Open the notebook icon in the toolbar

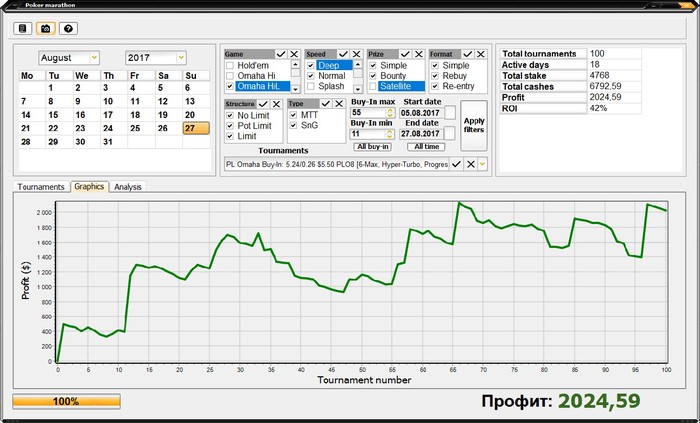coord(23,29)
